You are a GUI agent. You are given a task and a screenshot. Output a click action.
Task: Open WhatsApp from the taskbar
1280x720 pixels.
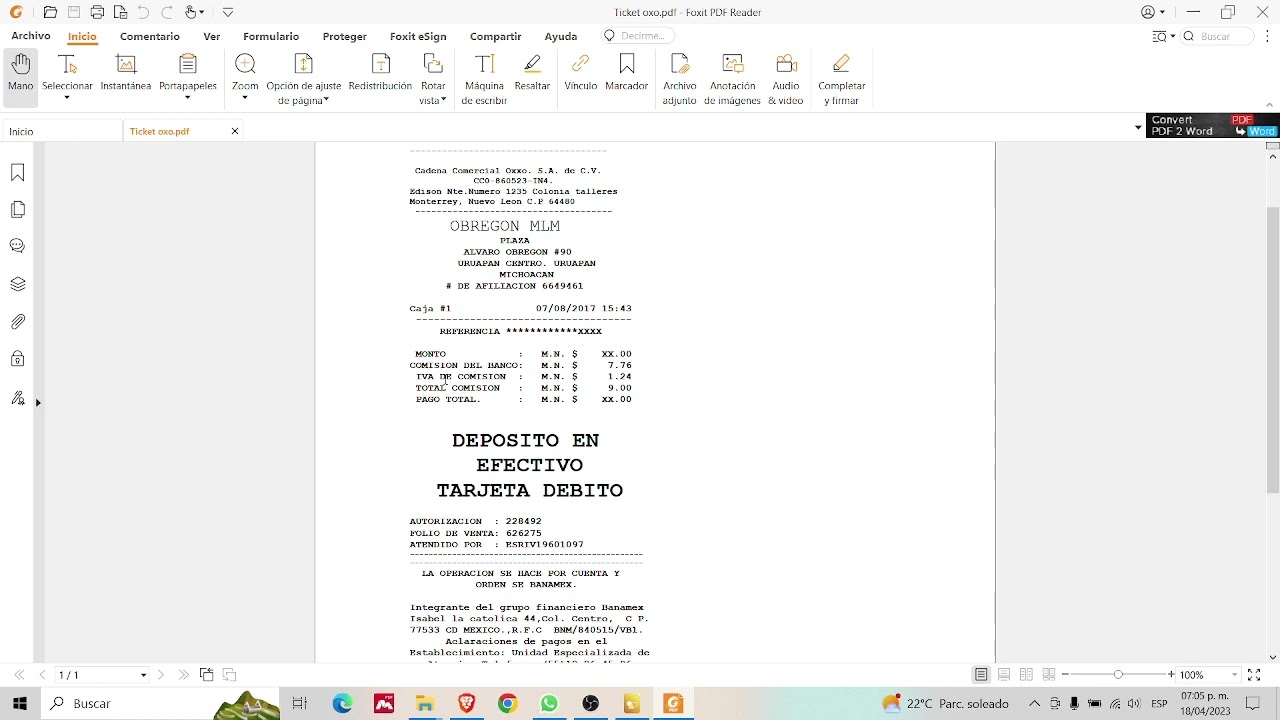point(549,704)
